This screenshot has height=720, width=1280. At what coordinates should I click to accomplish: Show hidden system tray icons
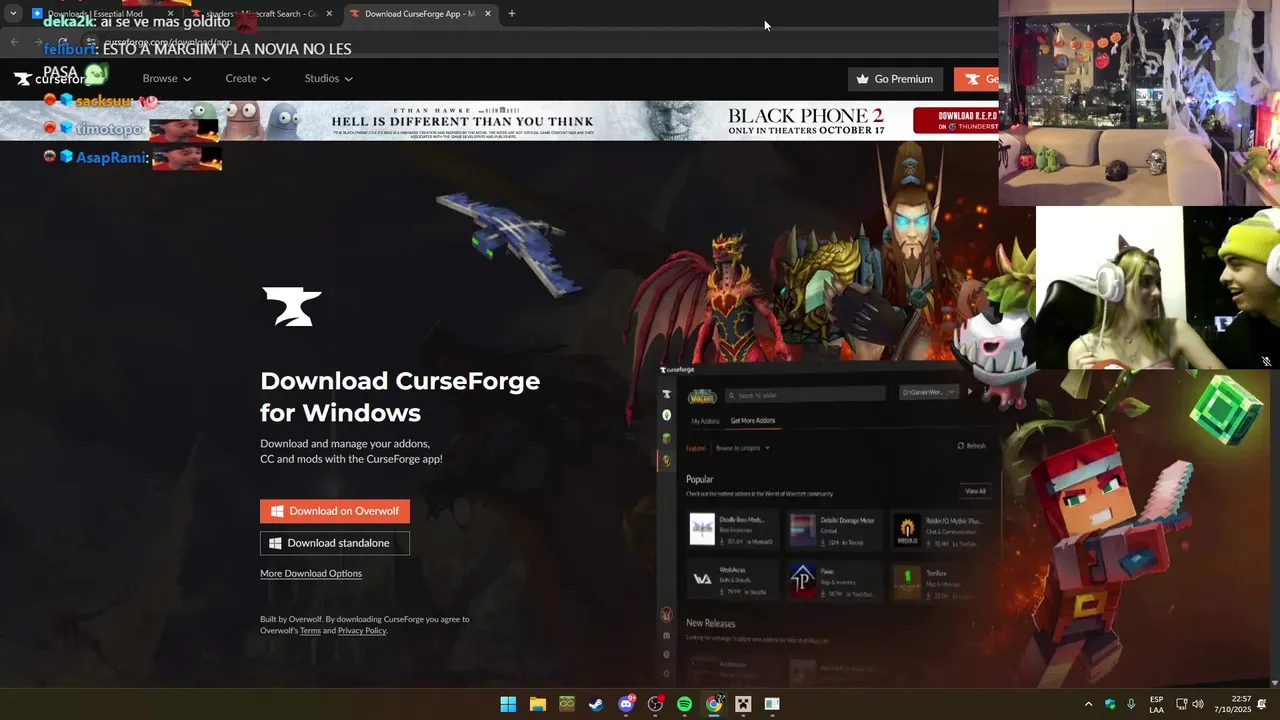click(x=1089, y=704)
